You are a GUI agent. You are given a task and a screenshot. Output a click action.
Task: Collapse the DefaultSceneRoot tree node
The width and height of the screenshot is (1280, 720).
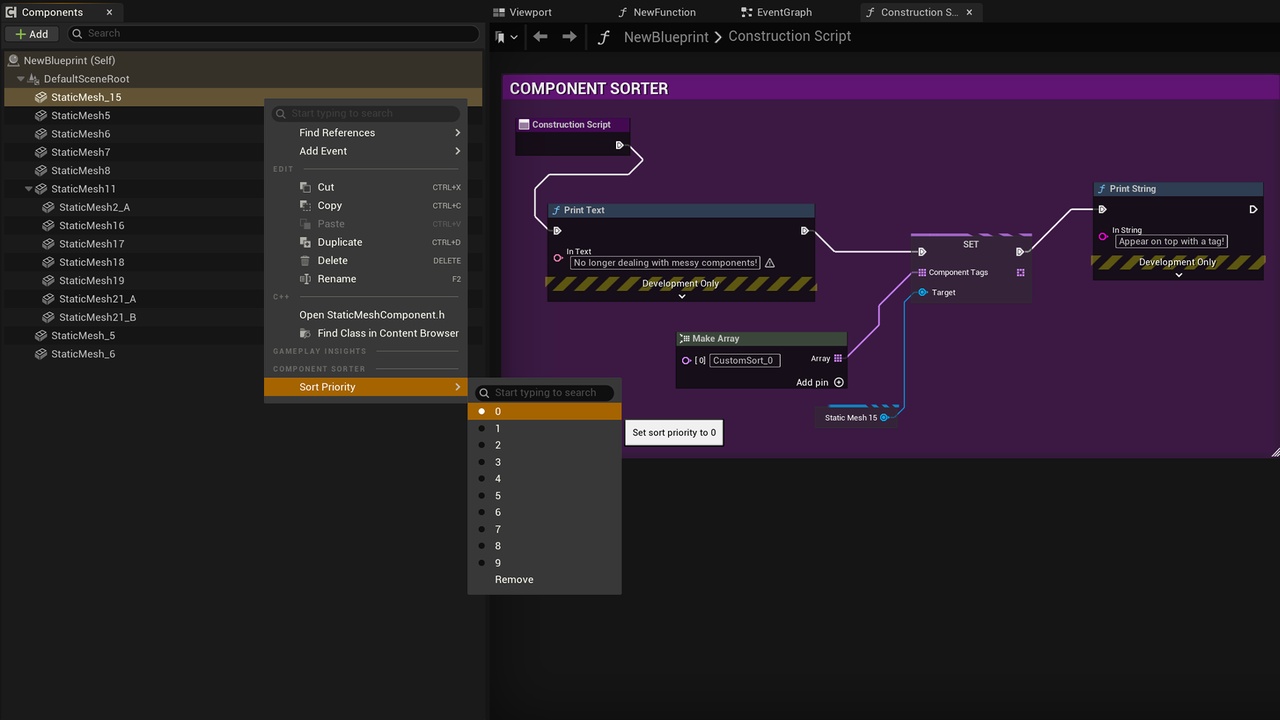coord(21,79)
